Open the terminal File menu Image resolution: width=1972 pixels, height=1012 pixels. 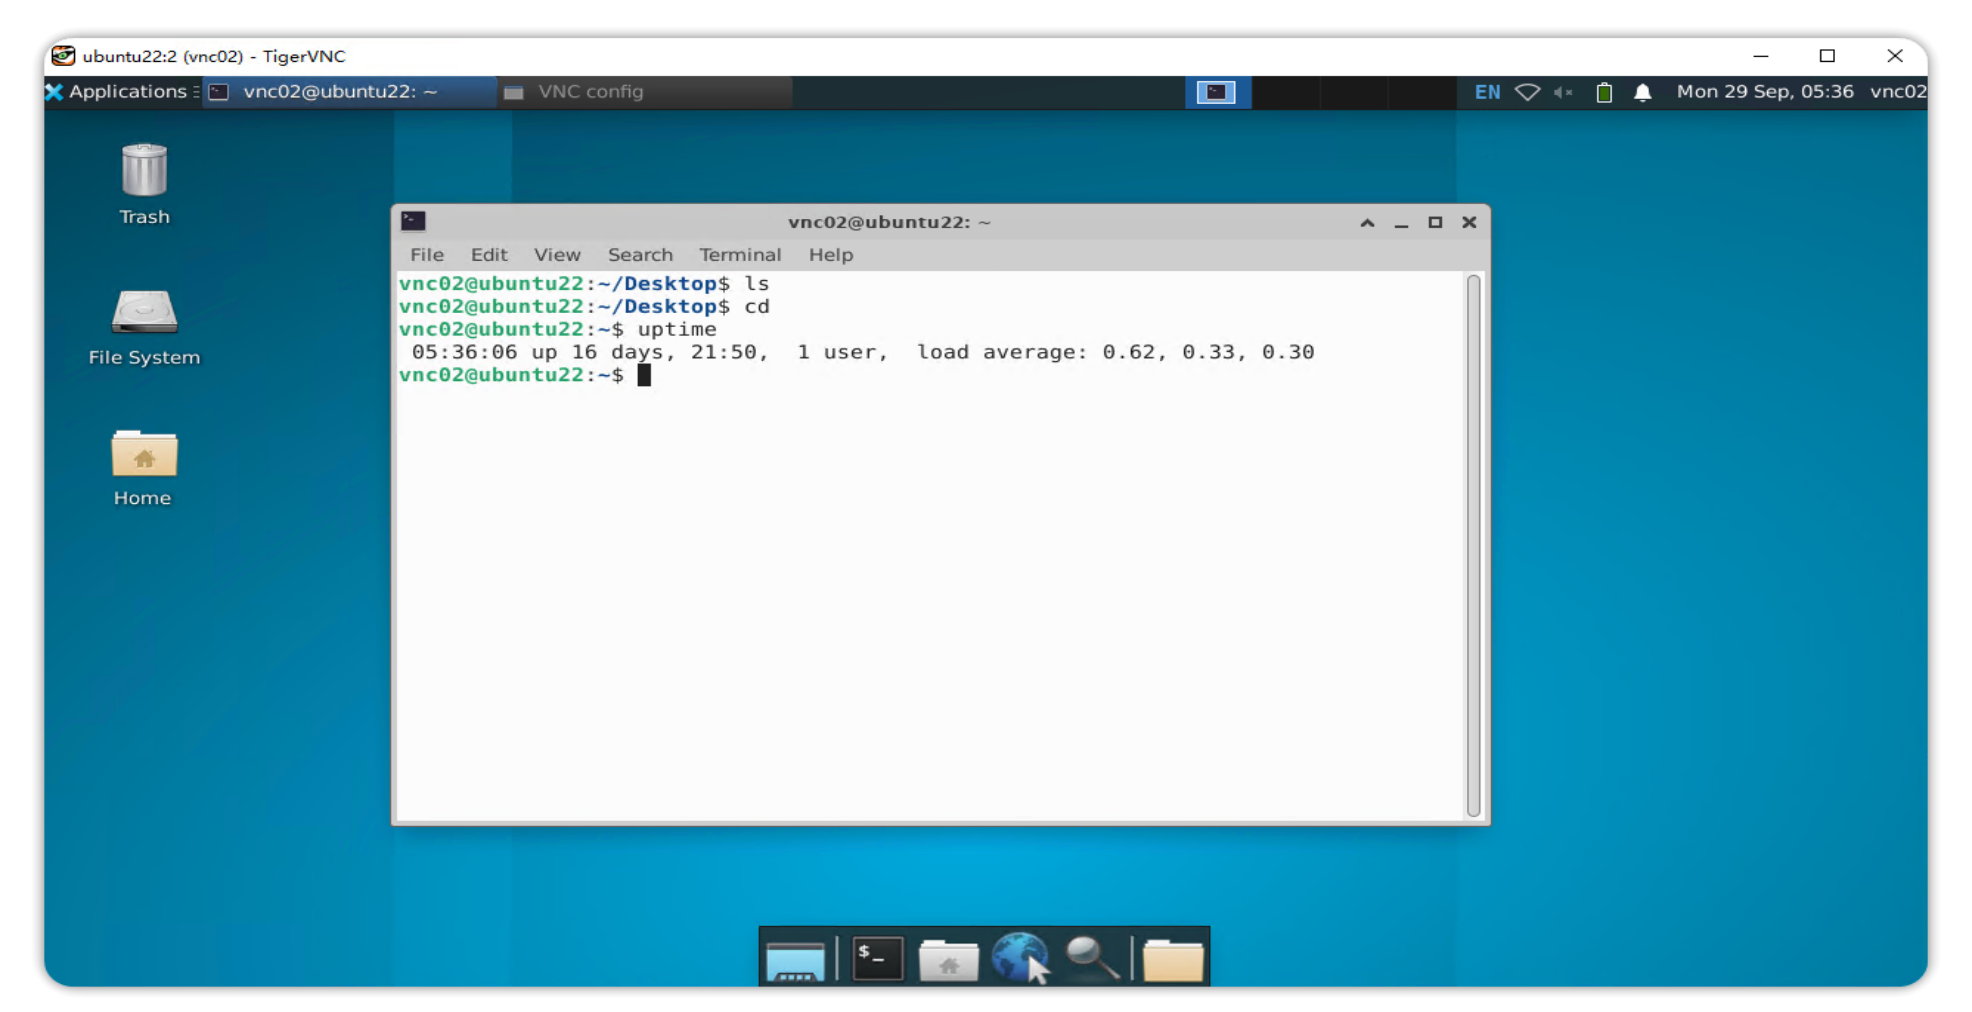coord(426,255)
